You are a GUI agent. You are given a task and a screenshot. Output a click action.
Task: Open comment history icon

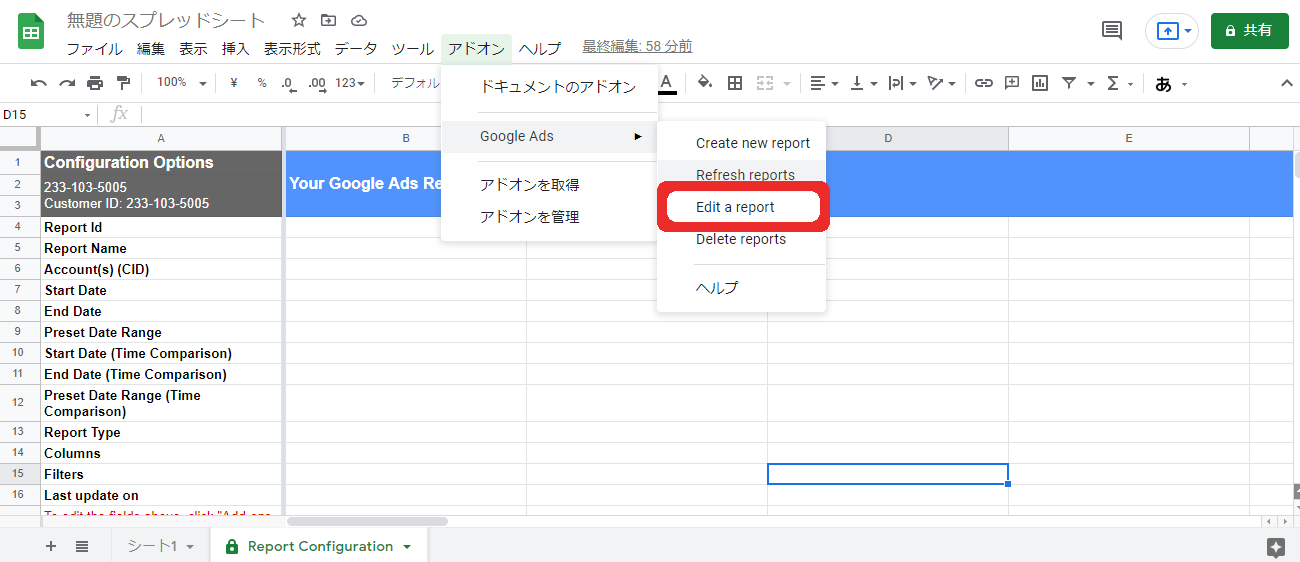[x=1112, y=31]
